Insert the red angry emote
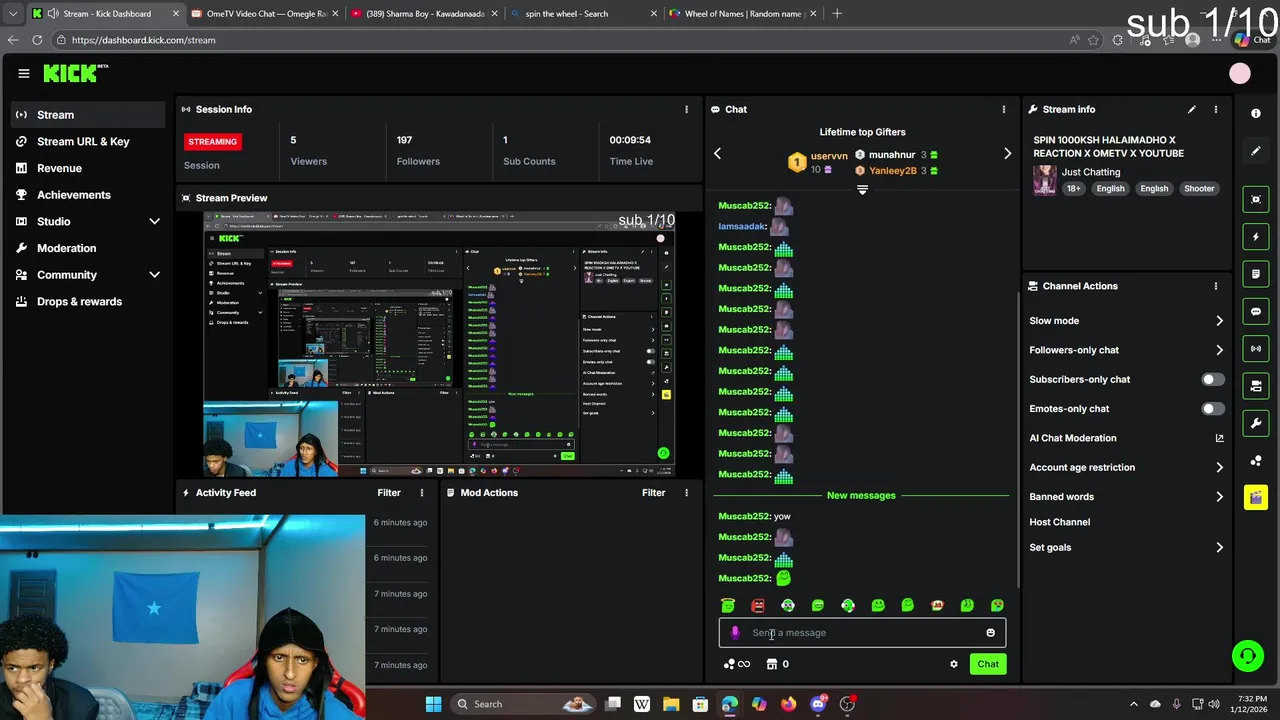The width and height of the screenshot is (1280, 720). 758,606
